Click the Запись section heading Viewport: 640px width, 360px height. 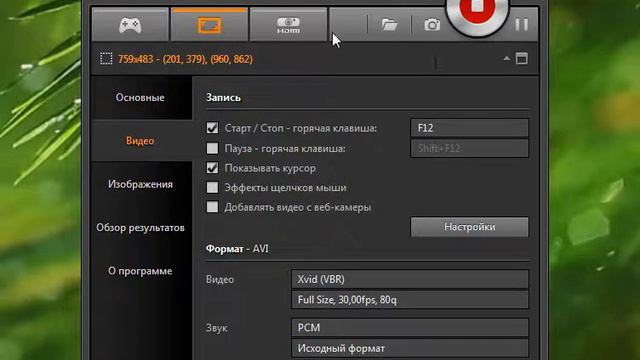pyautogui.click(x=223, y=98)
